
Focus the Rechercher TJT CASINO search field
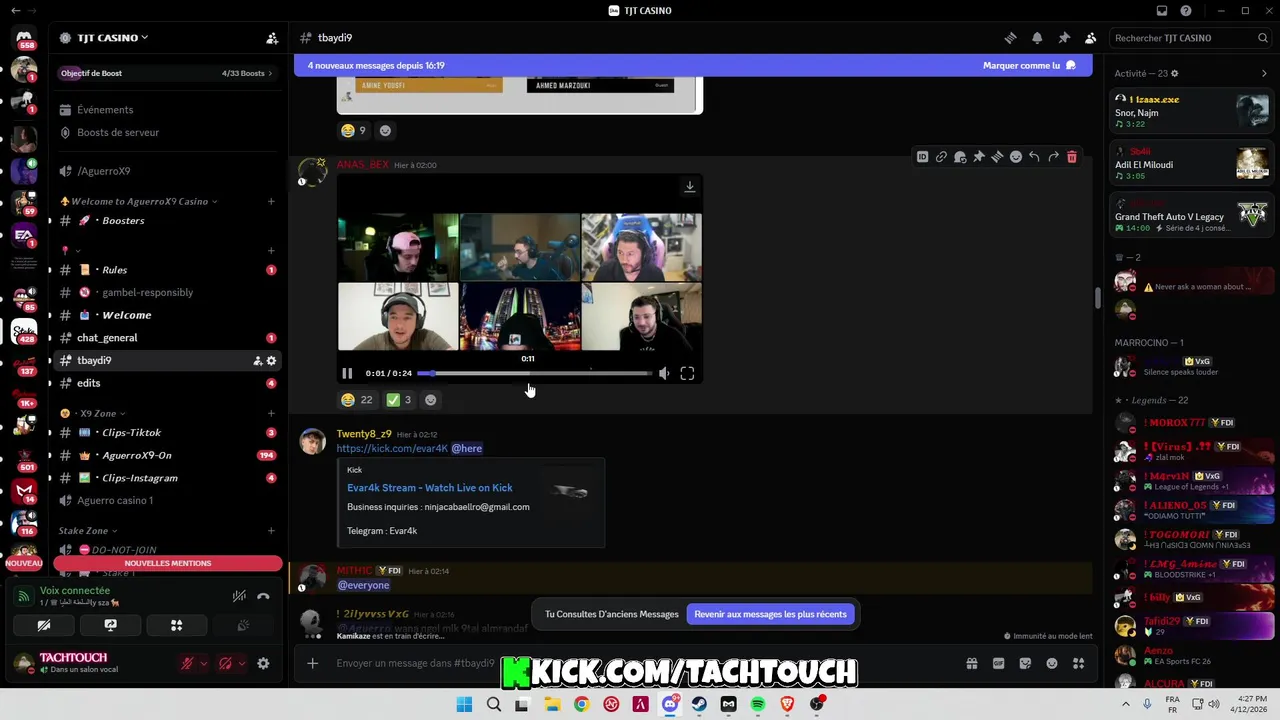(x=1190, y=38)
